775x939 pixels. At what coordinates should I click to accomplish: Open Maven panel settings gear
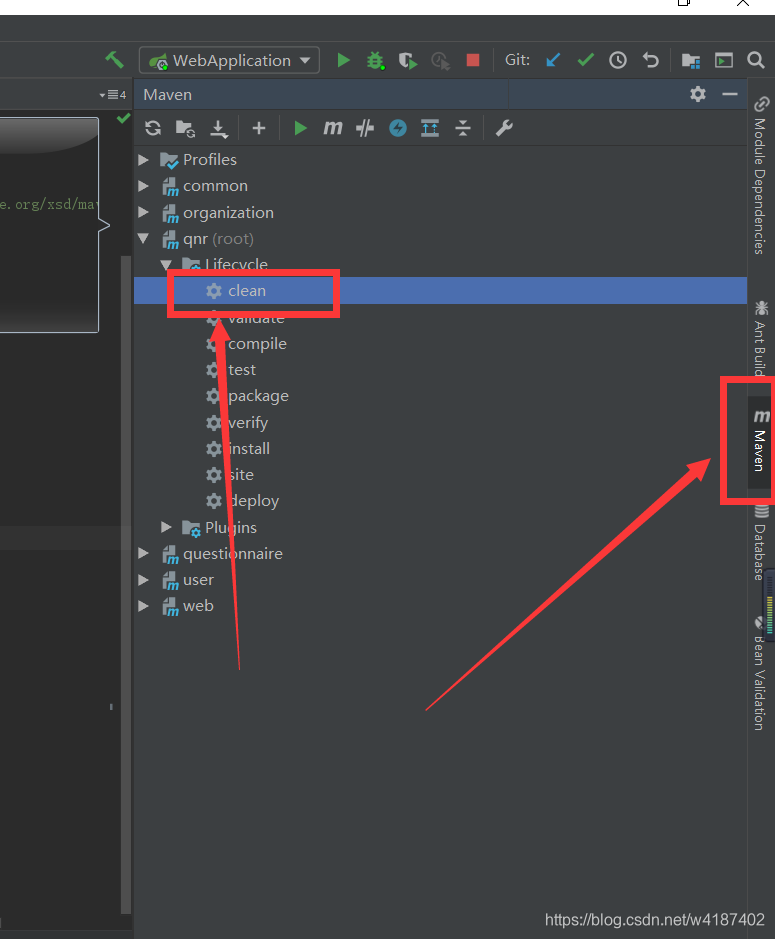click(698, 94)
